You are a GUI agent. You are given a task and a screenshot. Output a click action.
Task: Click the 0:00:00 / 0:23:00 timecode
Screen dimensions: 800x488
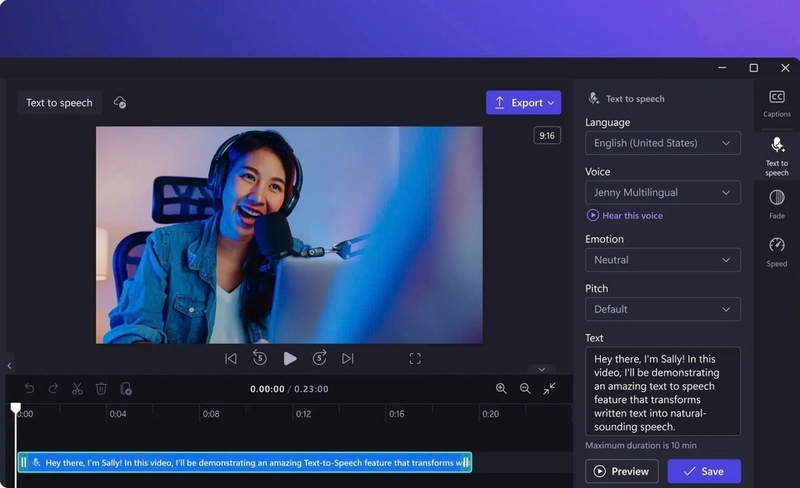(289, 389)
